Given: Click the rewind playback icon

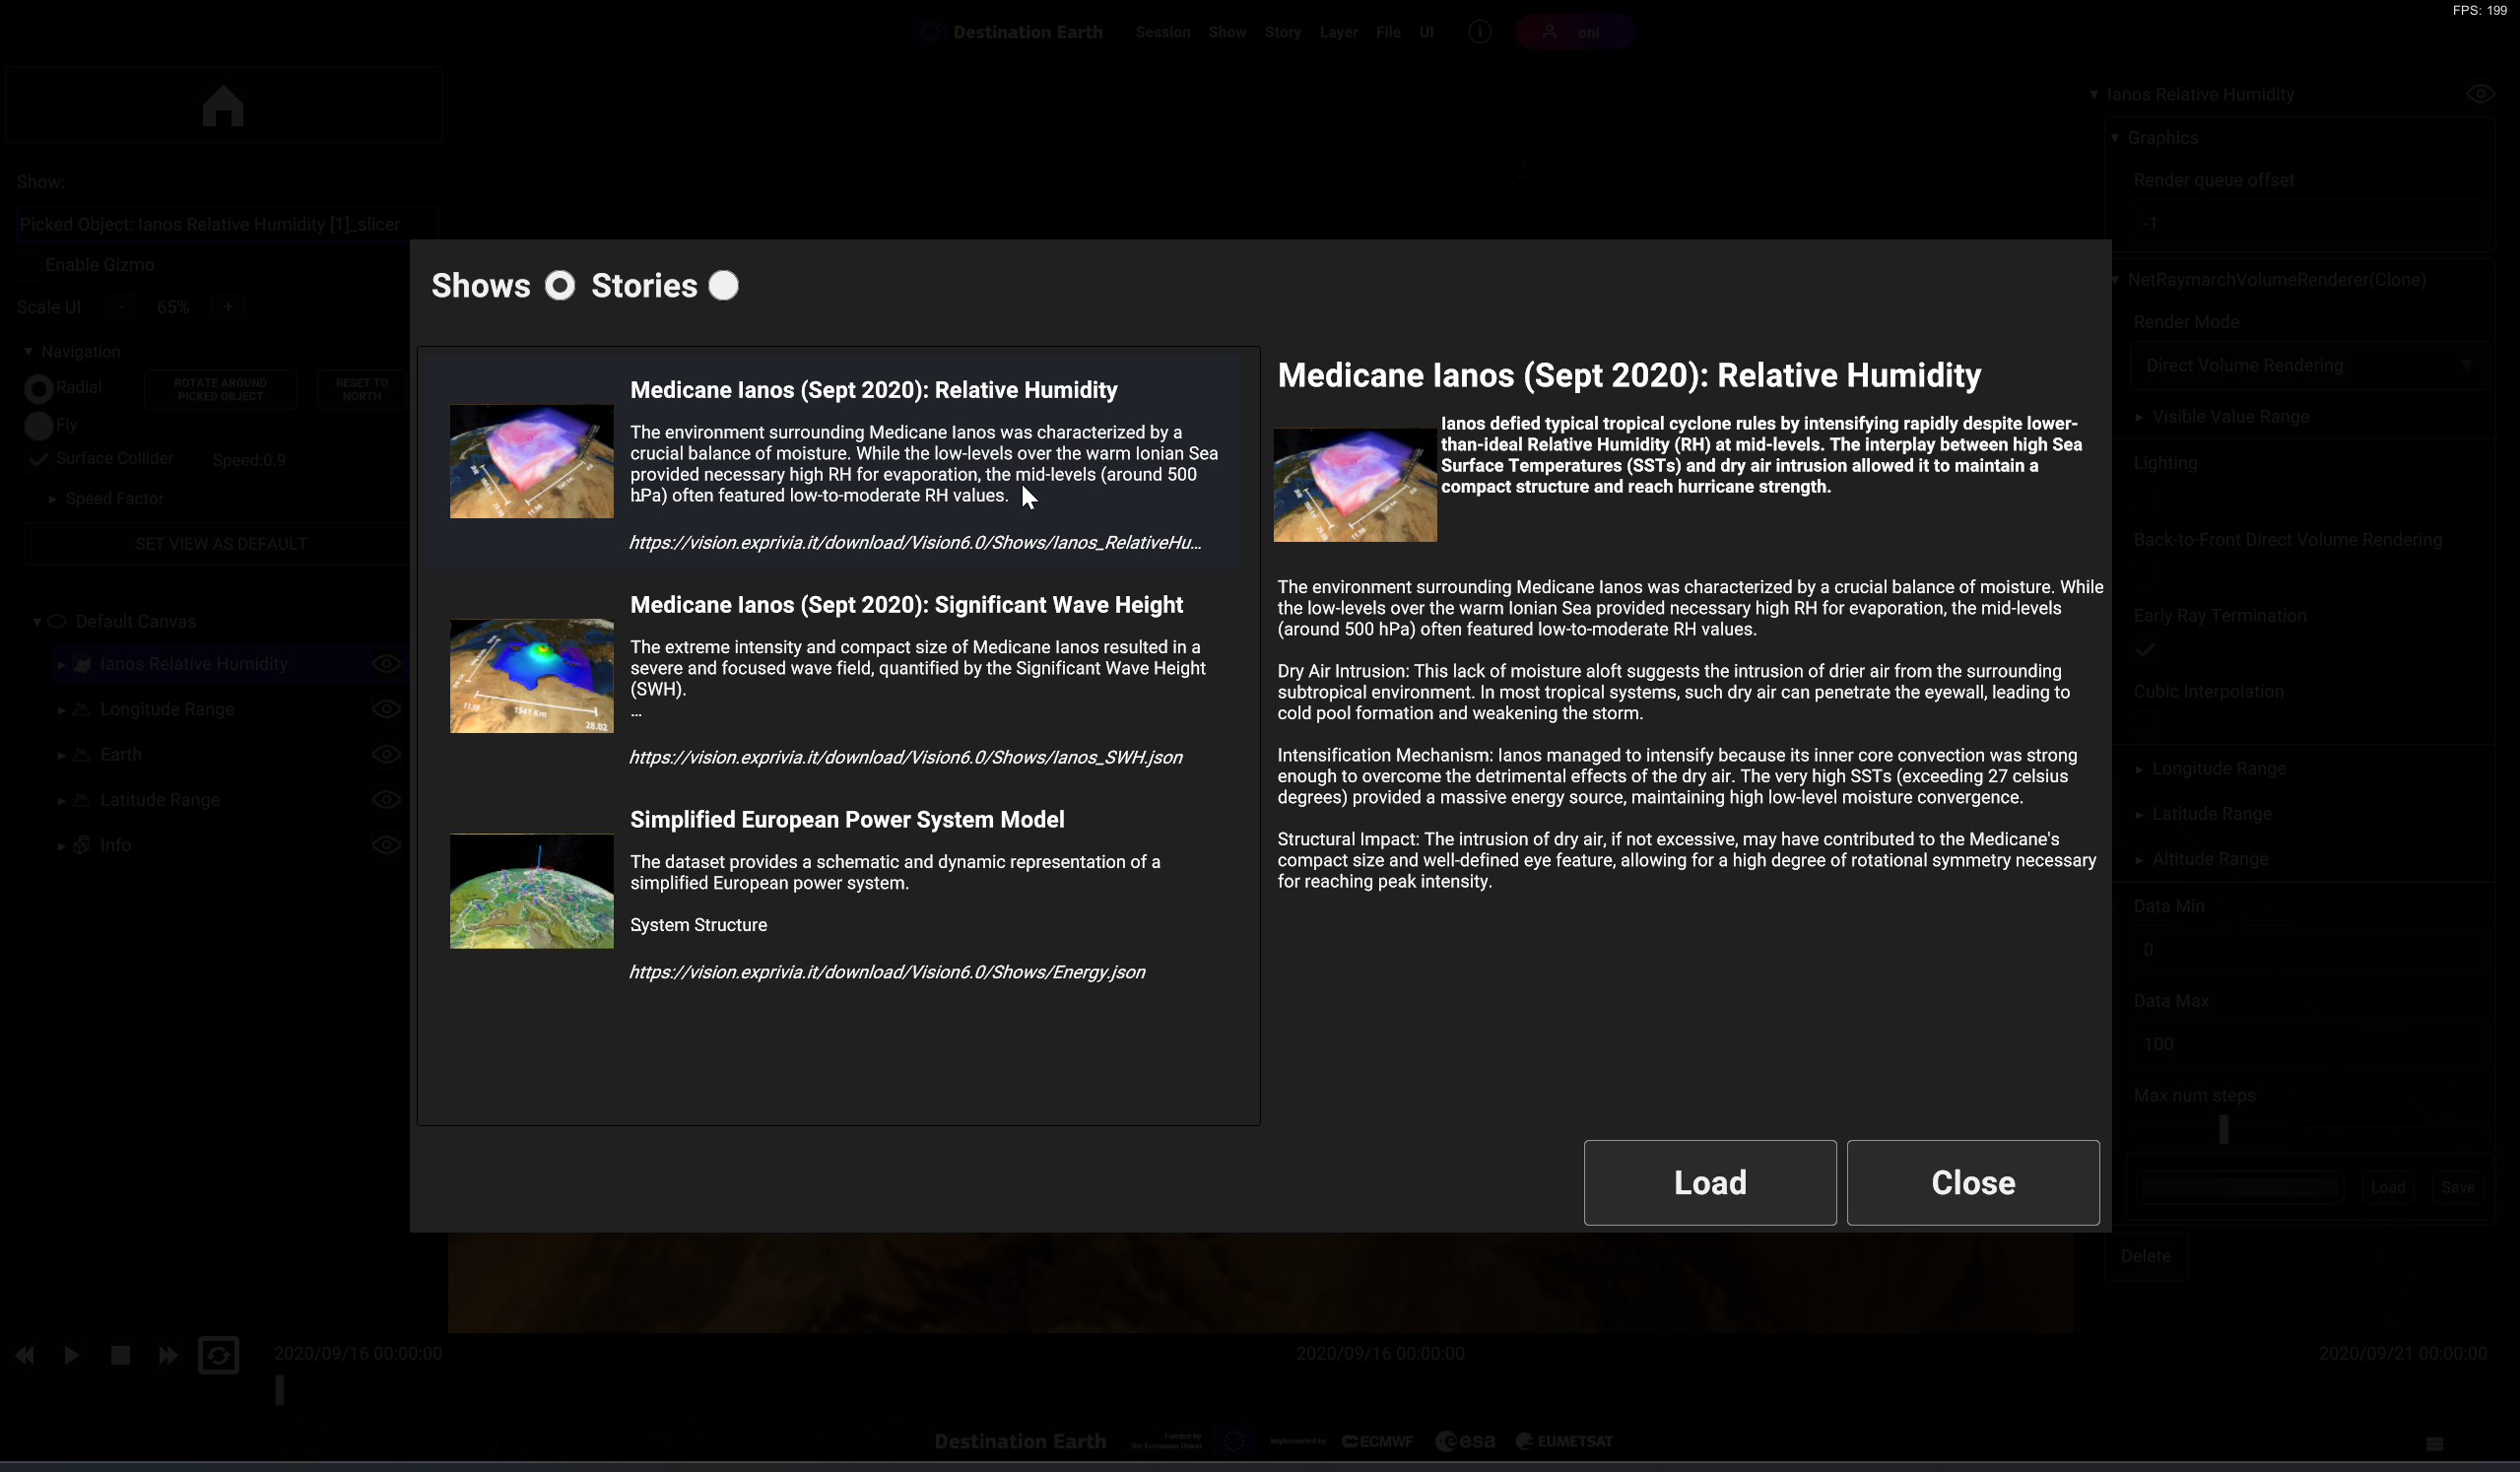Looking at the screenshot, I should point(25,1355).
